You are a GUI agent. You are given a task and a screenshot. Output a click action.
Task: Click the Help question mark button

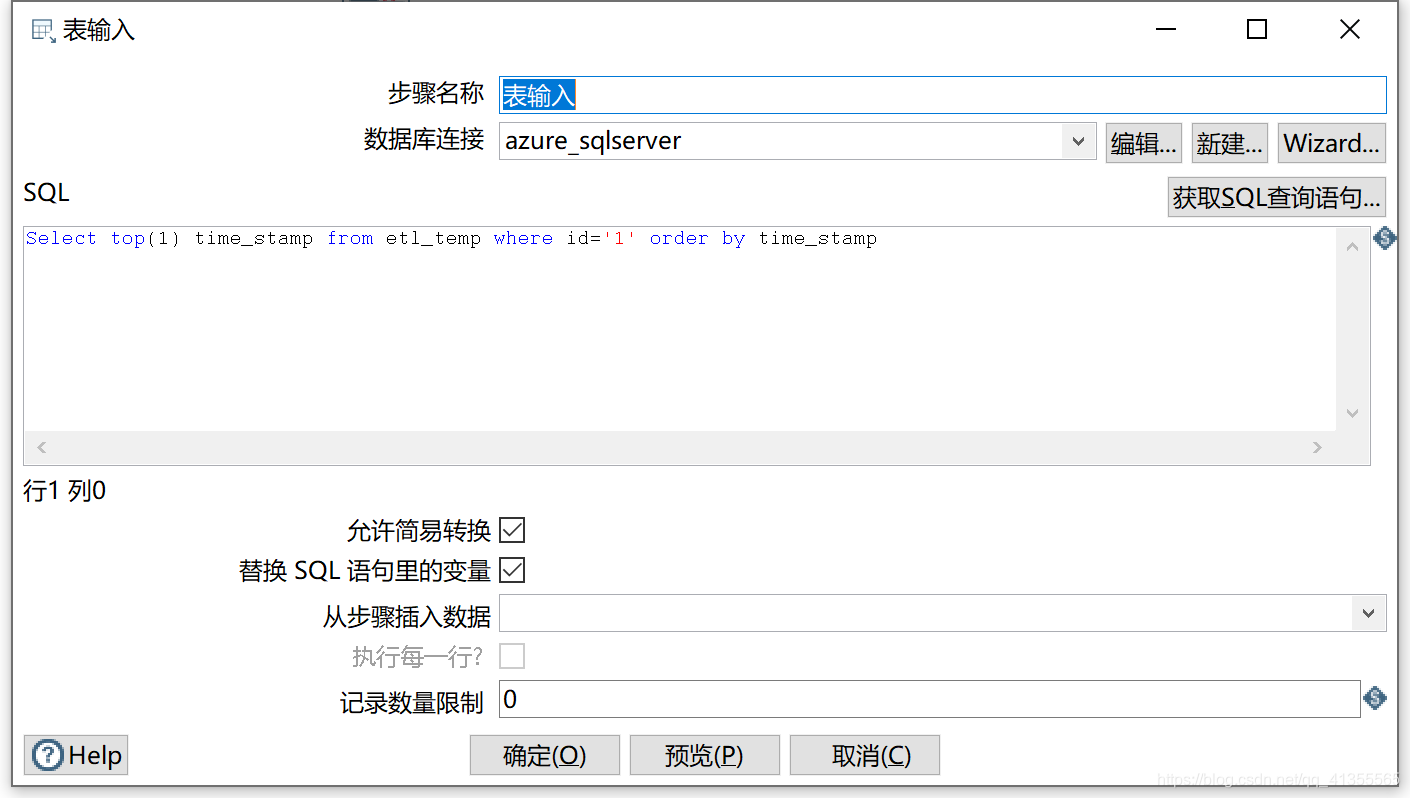point(76,755)
